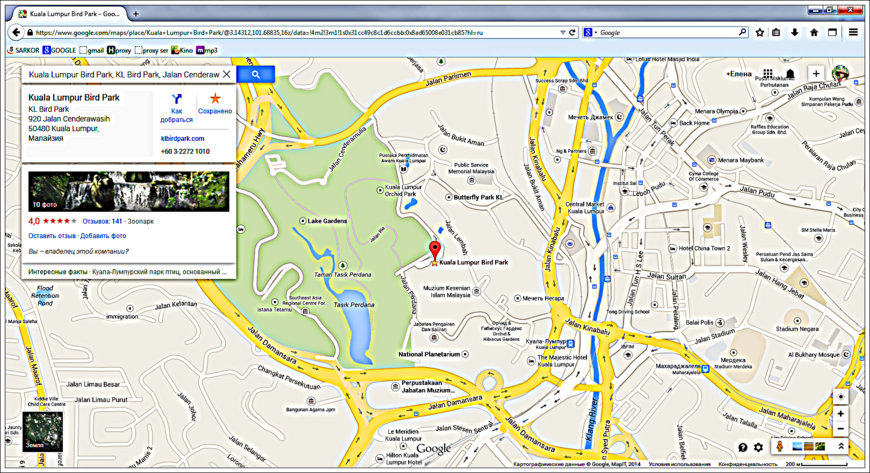Expand imagery strip with double chevron

pos(841,446)
